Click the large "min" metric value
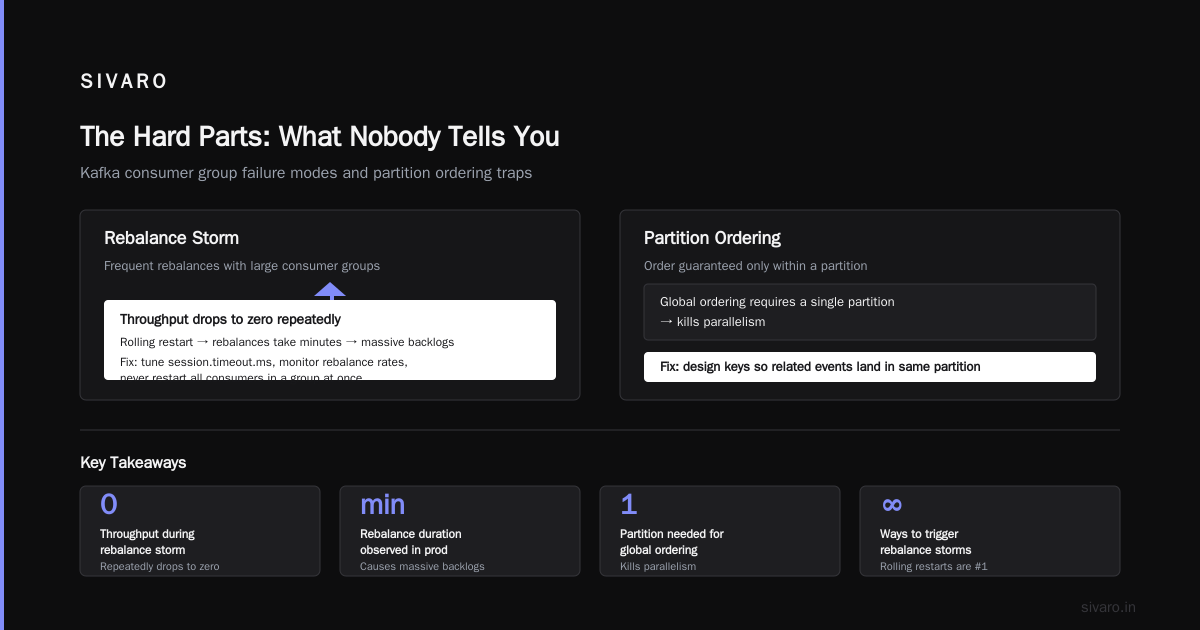 382,505
